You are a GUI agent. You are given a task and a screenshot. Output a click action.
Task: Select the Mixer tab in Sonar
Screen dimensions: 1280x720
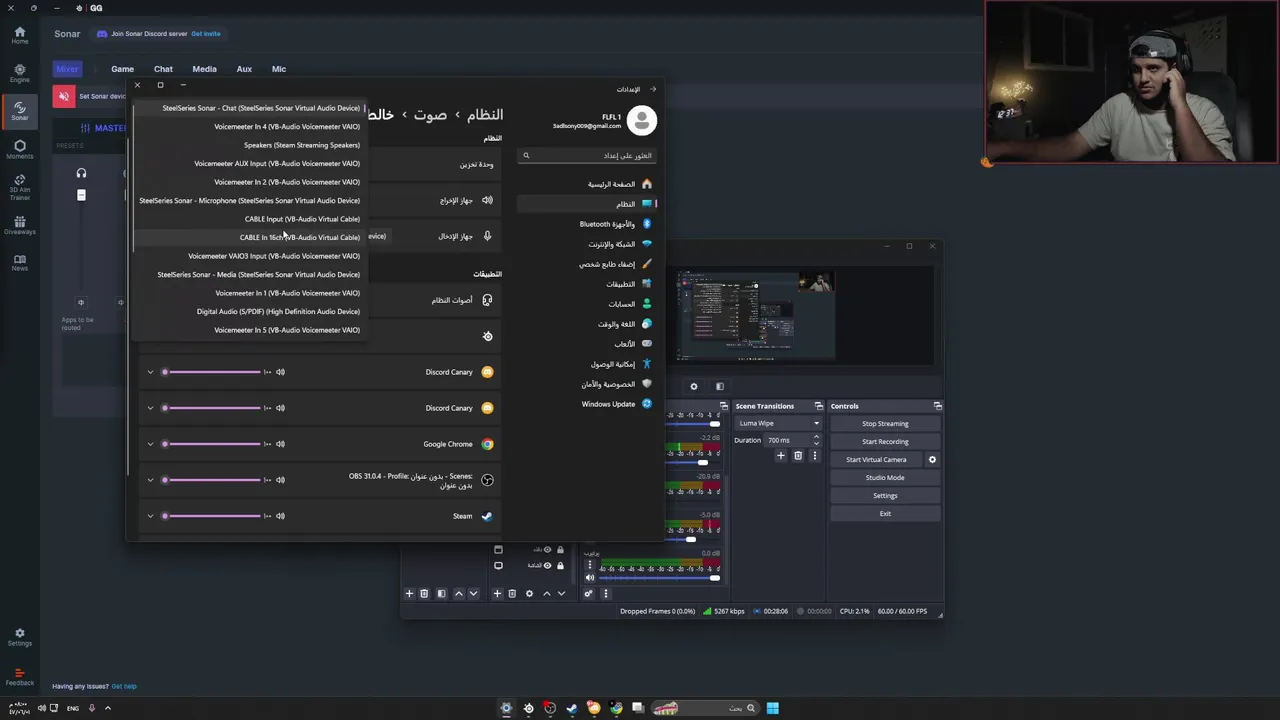(x=67, y=69)
